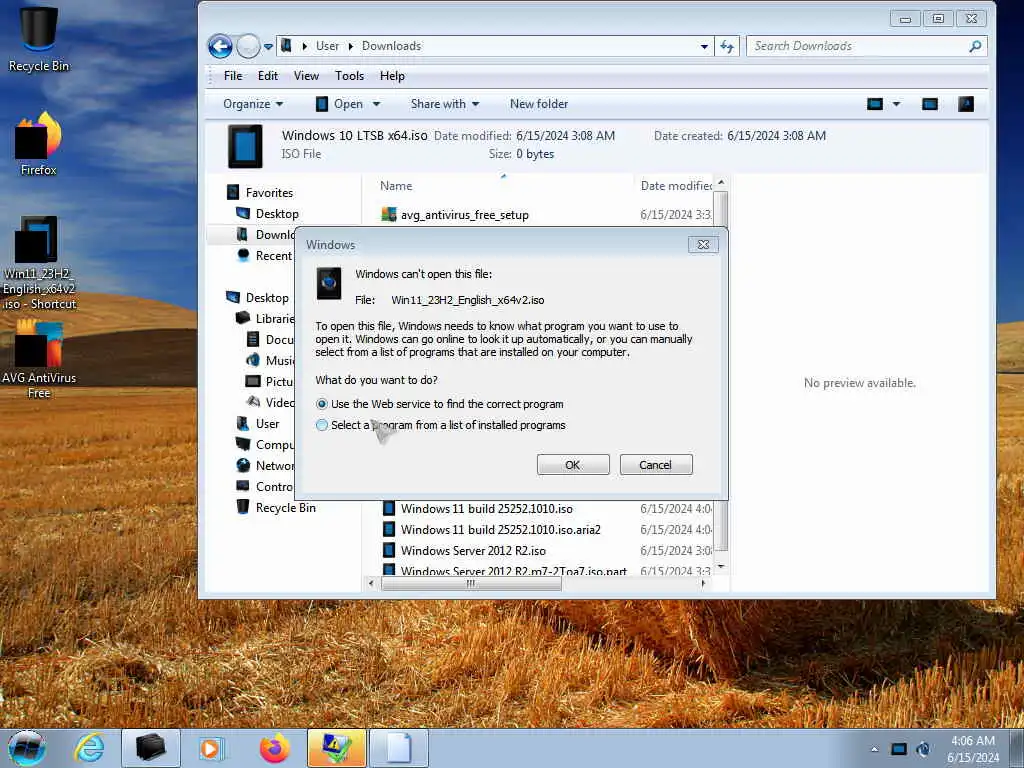Click the network tray icon
The height and width of the screenshot is (768, 1024).
pos(899,749)
